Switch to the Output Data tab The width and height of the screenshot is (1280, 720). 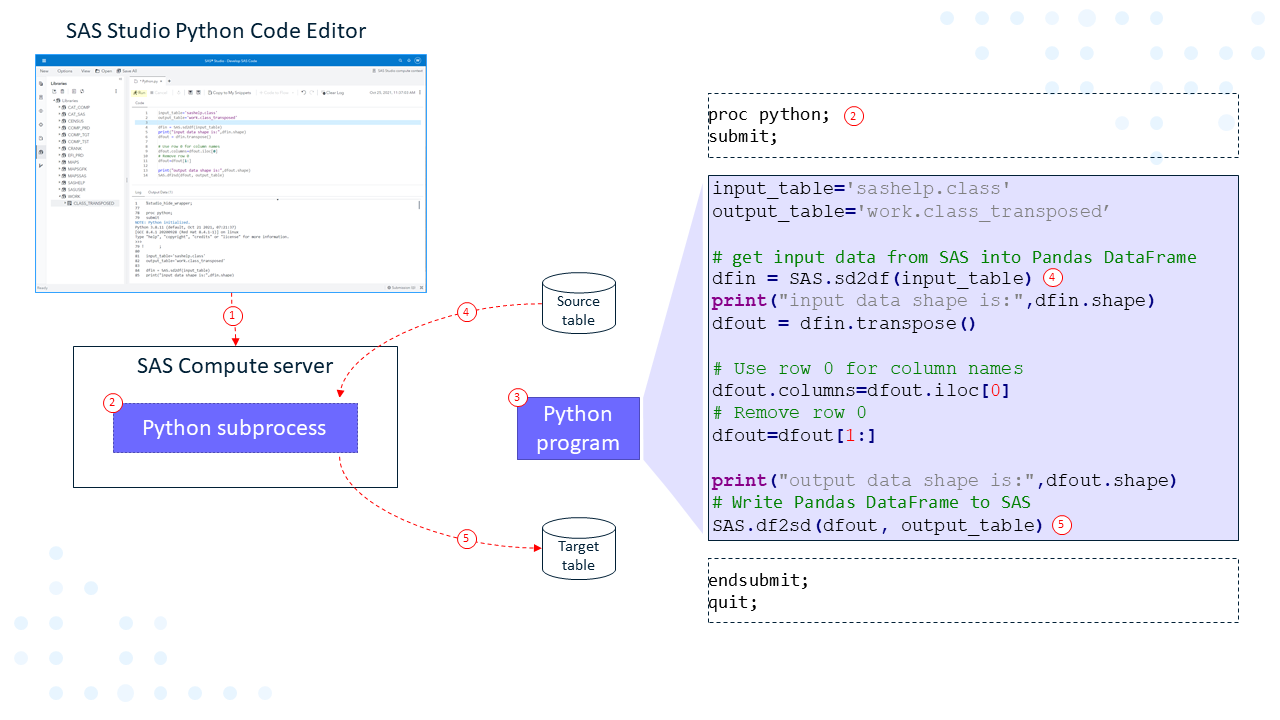[x=160, y=191]
